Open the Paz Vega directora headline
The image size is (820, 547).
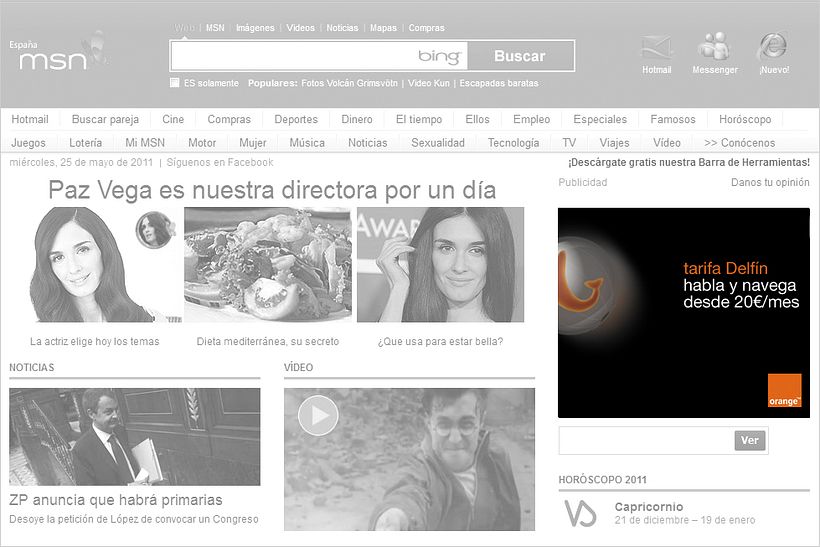272,190
